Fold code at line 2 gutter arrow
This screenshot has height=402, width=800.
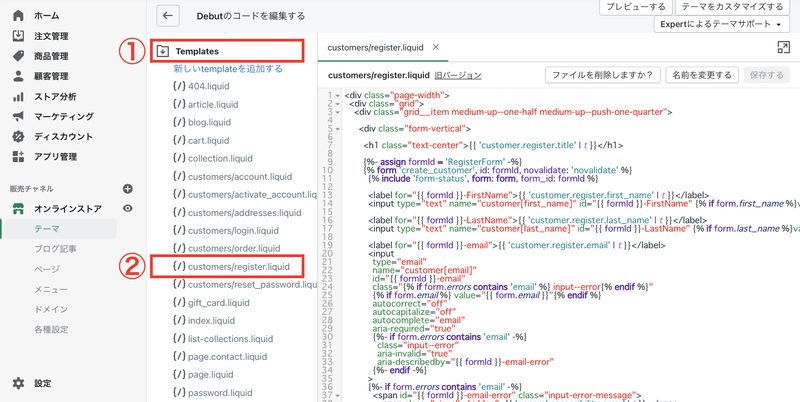337,104
